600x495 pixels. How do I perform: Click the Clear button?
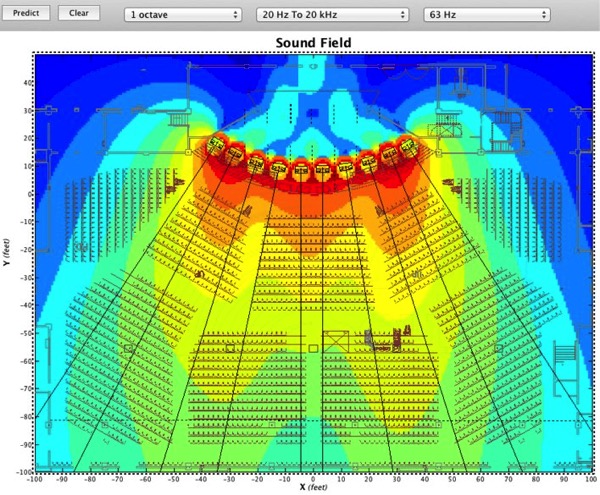(x=79, y=13)
